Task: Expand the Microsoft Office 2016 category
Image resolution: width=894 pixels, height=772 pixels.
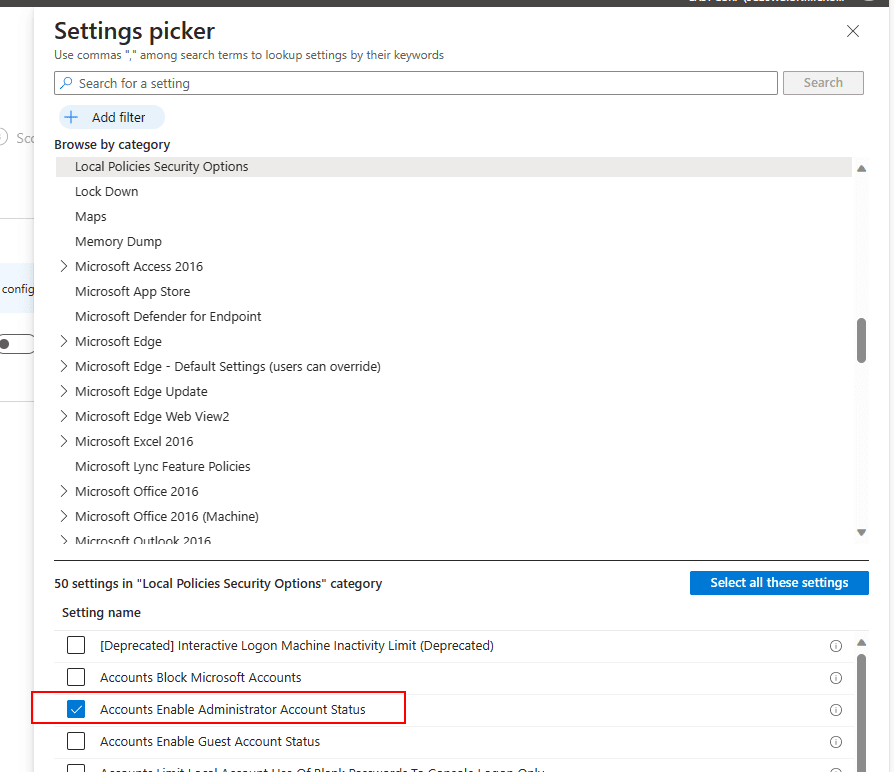Action: click(x=63, y=491)
